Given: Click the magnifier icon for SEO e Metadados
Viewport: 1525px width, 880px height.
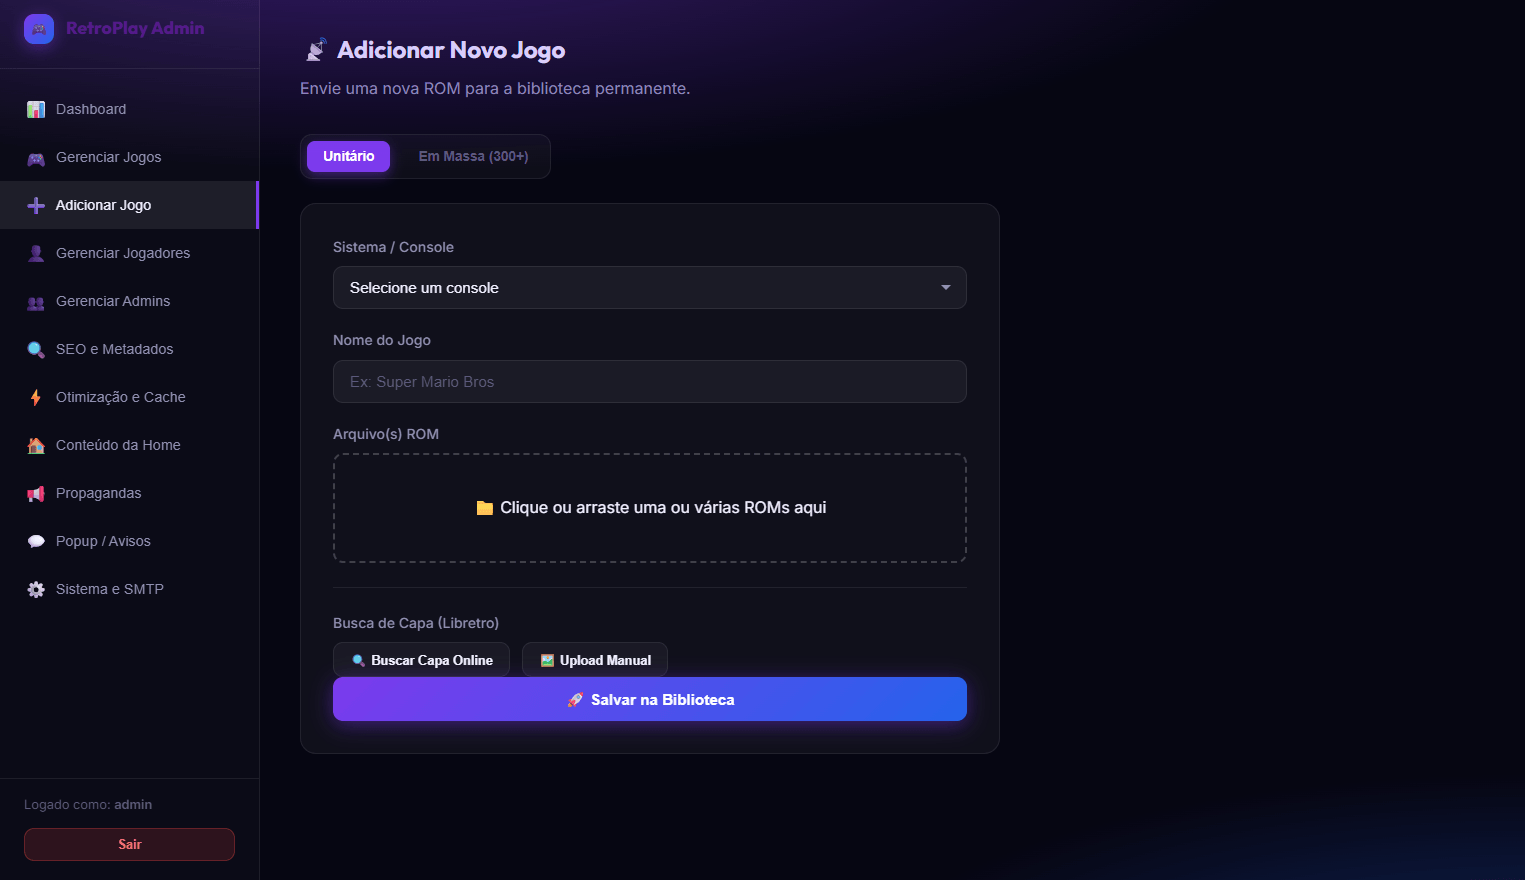Looking at the screenshot, I should coord(36,350).
